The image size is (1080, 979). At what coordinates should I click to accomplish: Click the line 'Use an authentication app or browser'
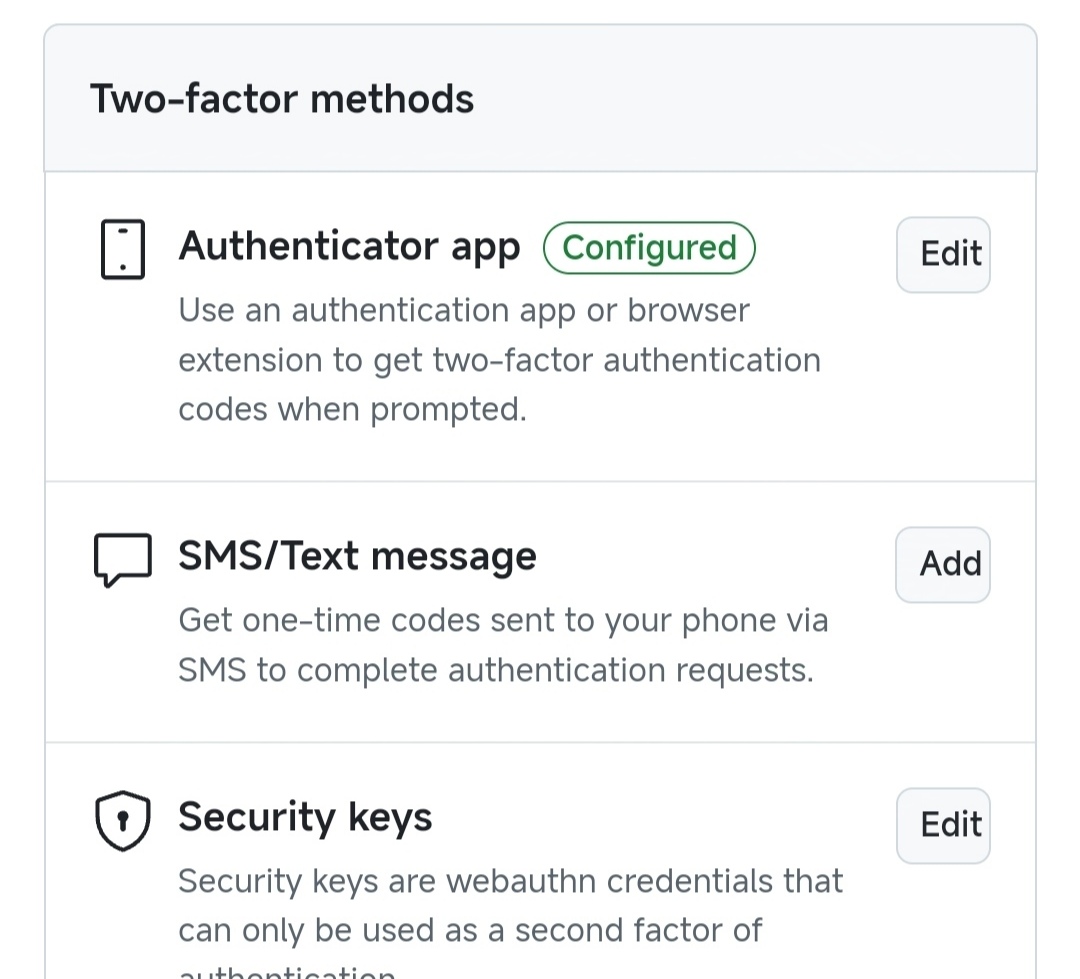point(464,311)
